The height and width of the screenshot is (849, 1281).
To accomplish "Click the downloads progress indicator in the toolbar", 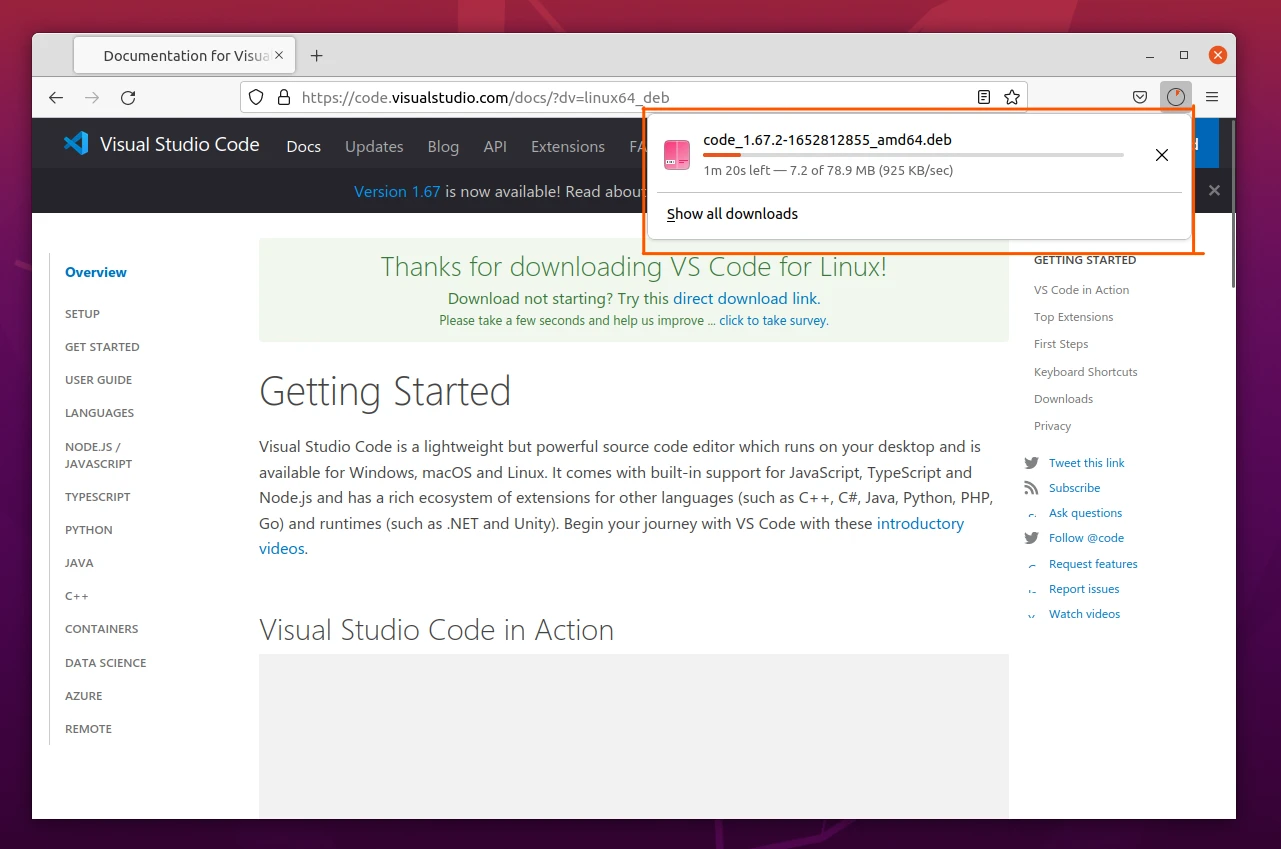I will pyautogui.click(x=1176, y=96).
